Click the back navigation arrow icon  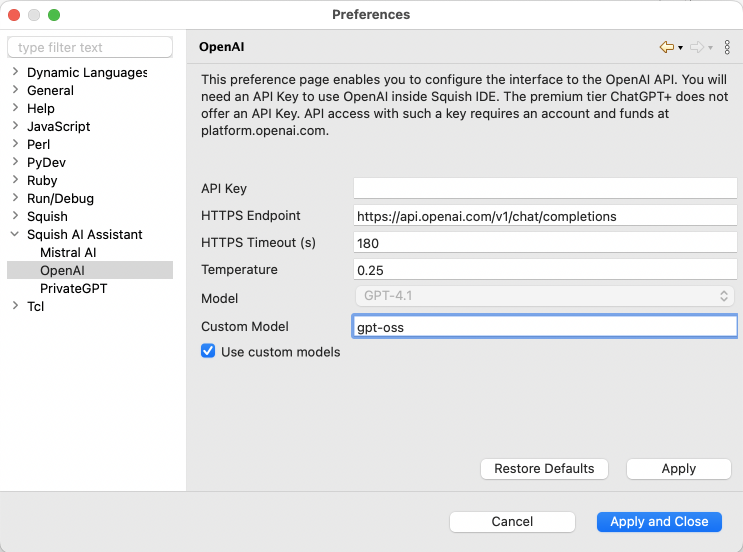pos(666,47)
